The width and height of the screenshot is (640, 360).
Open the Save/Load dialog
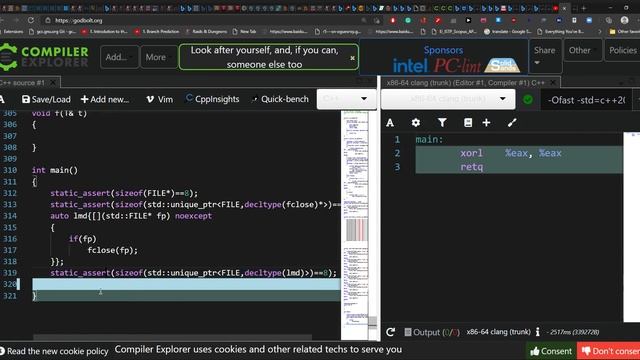coord(46,99)
